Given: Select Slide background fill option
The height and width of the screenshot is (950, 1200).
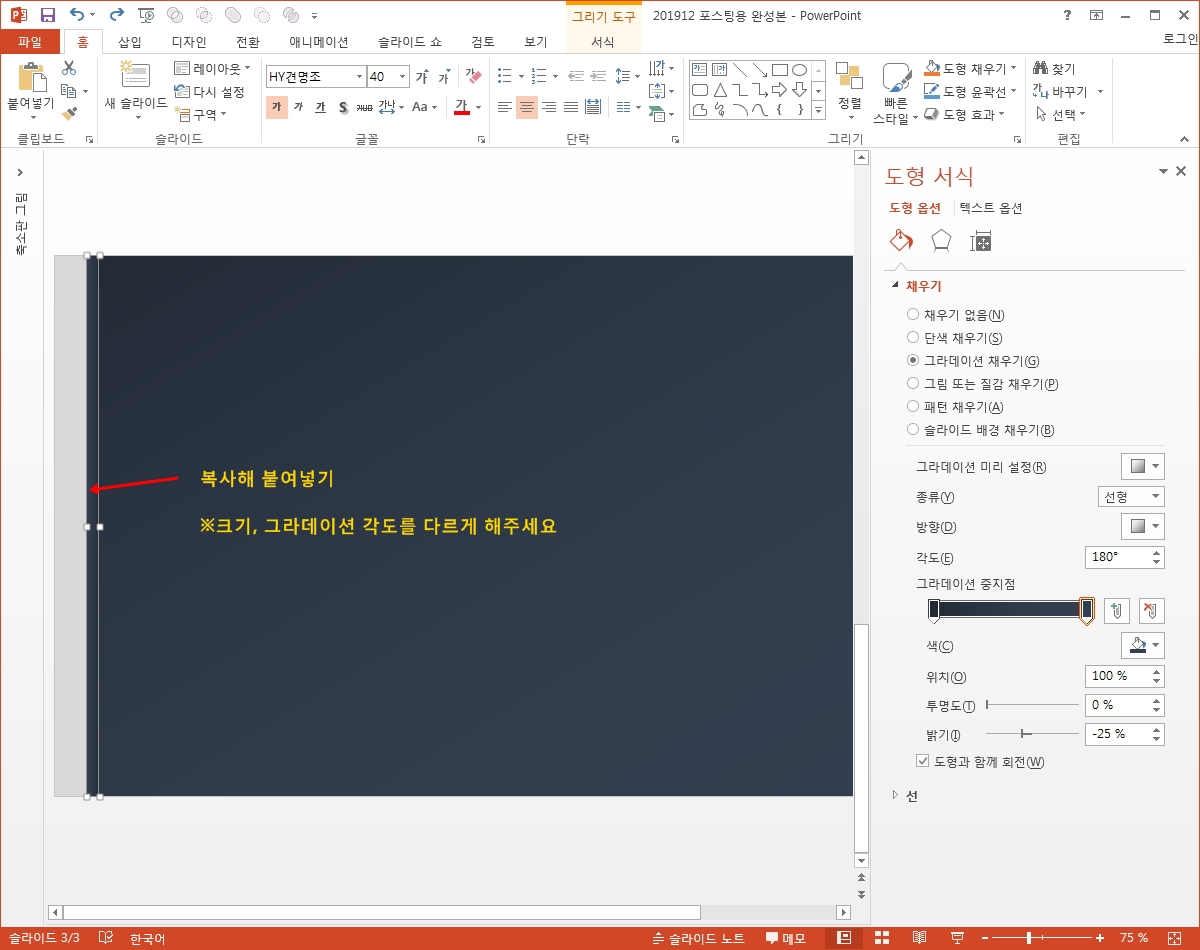Looking at the screenshot, I should [980, 430].
